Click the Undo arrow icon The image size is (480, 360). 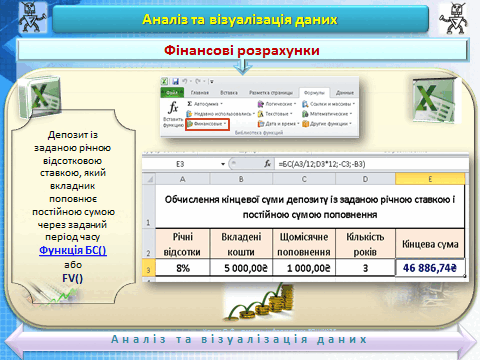tap(185, 81)
